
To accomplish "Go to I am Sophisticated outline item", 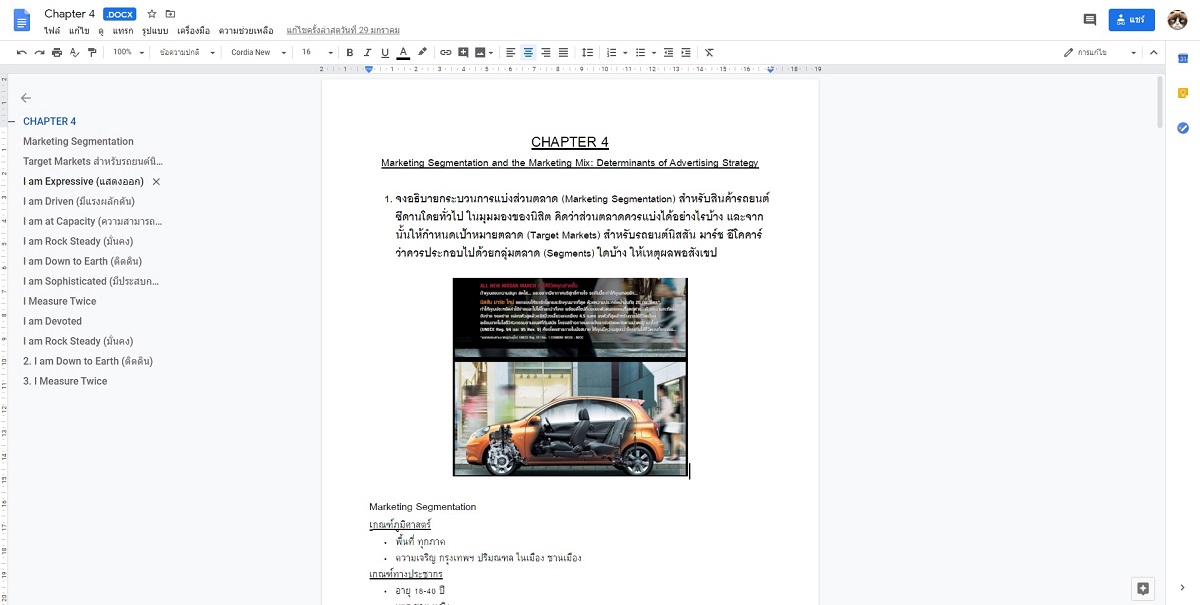I will pyautogui.click(x=92, y=281).
